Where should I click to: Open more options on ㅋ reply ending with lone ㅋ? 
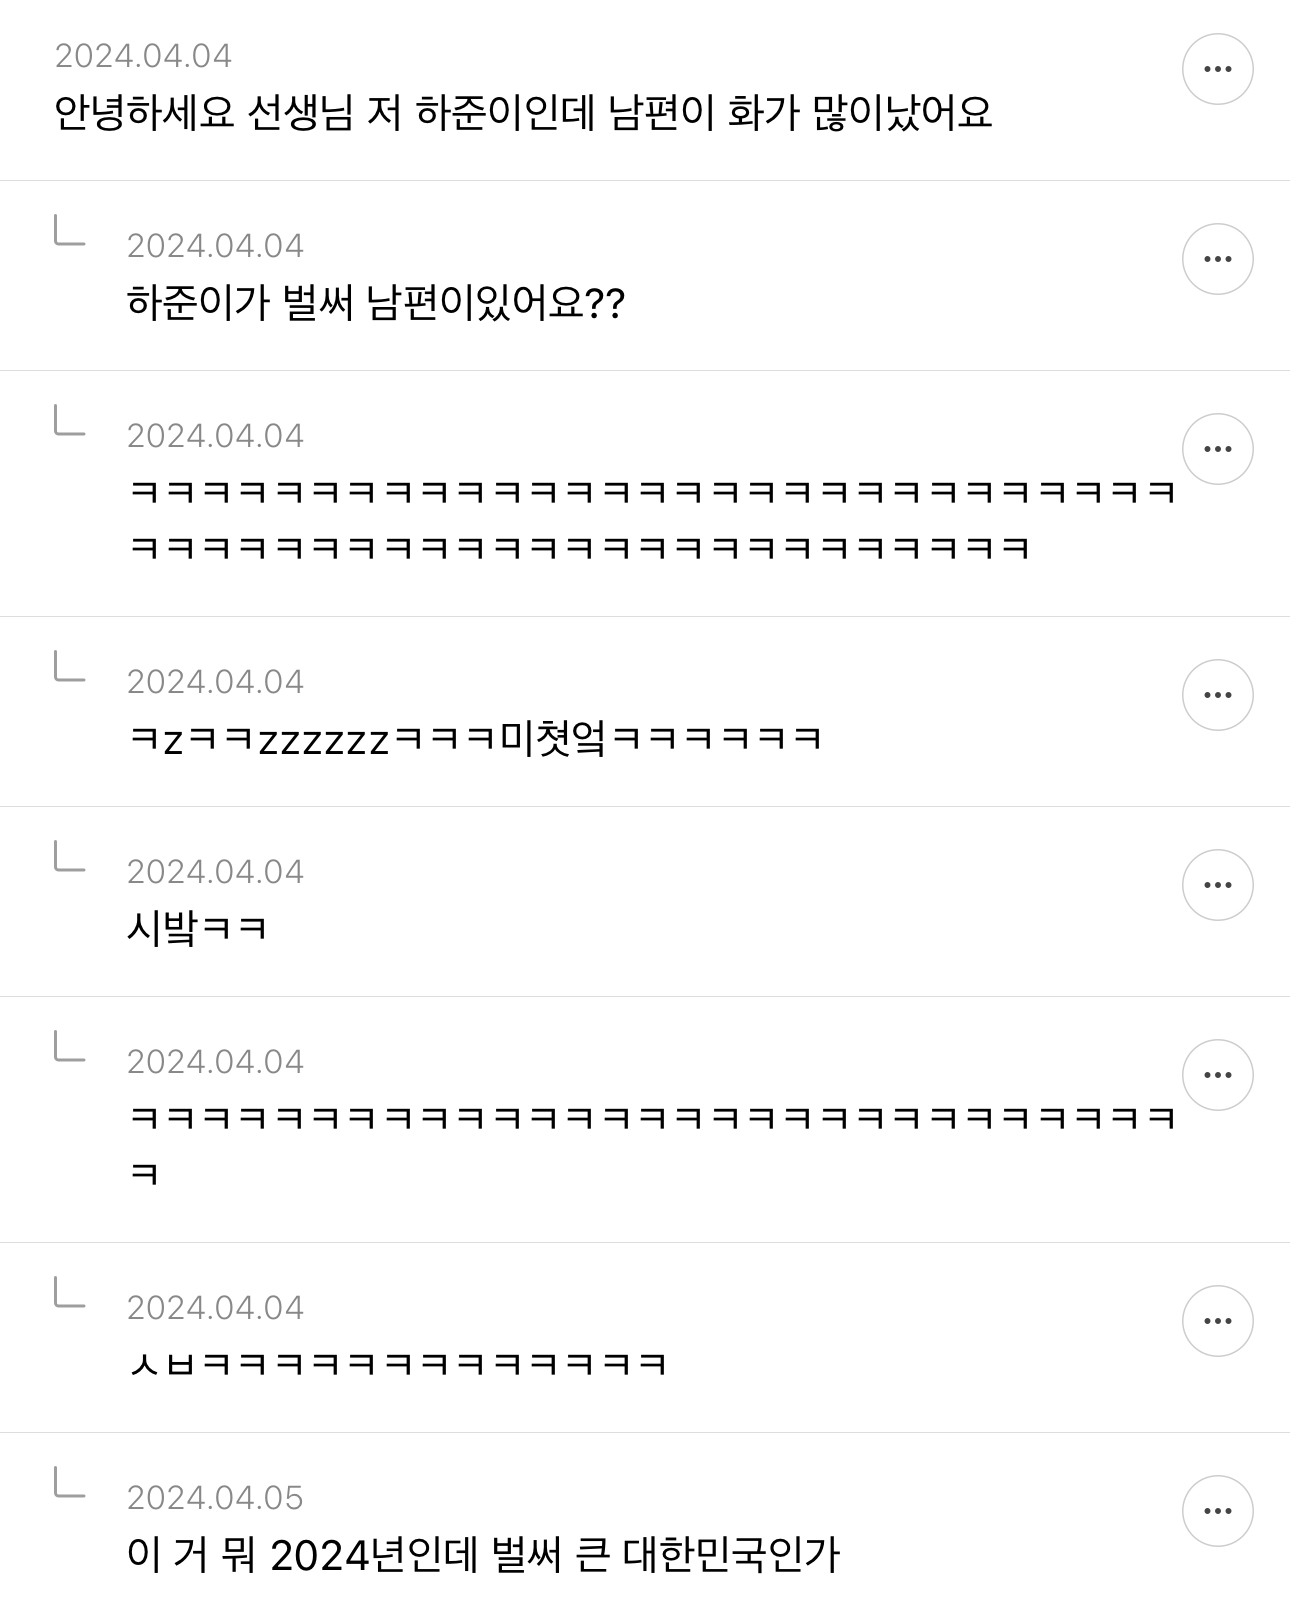tap(1217, 1075)
